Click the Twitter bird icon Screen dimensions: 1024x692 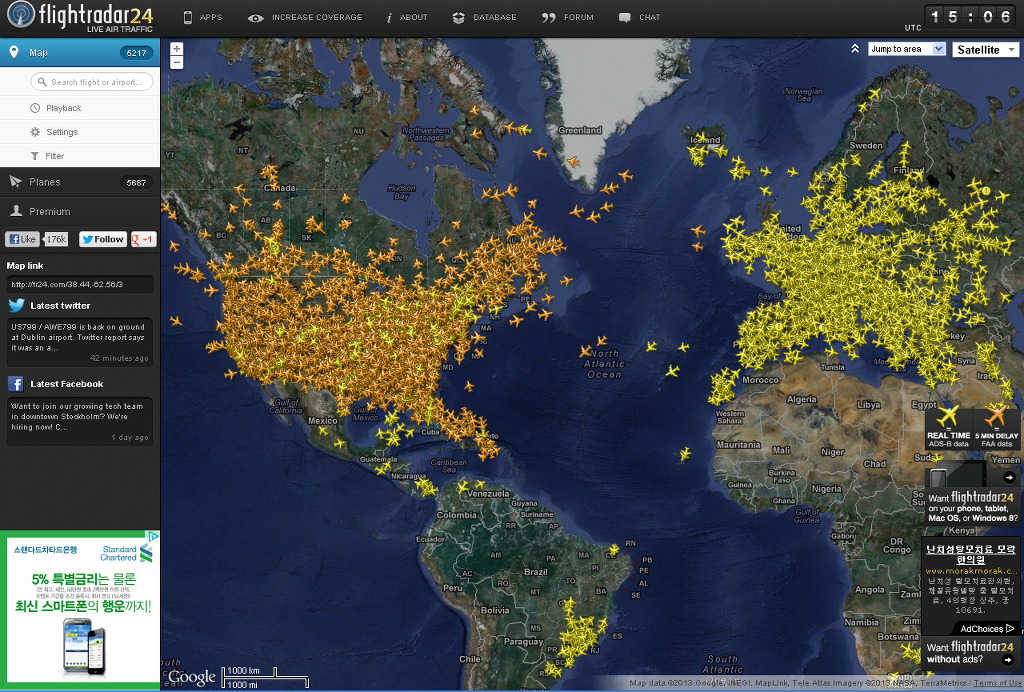[16, 305]
